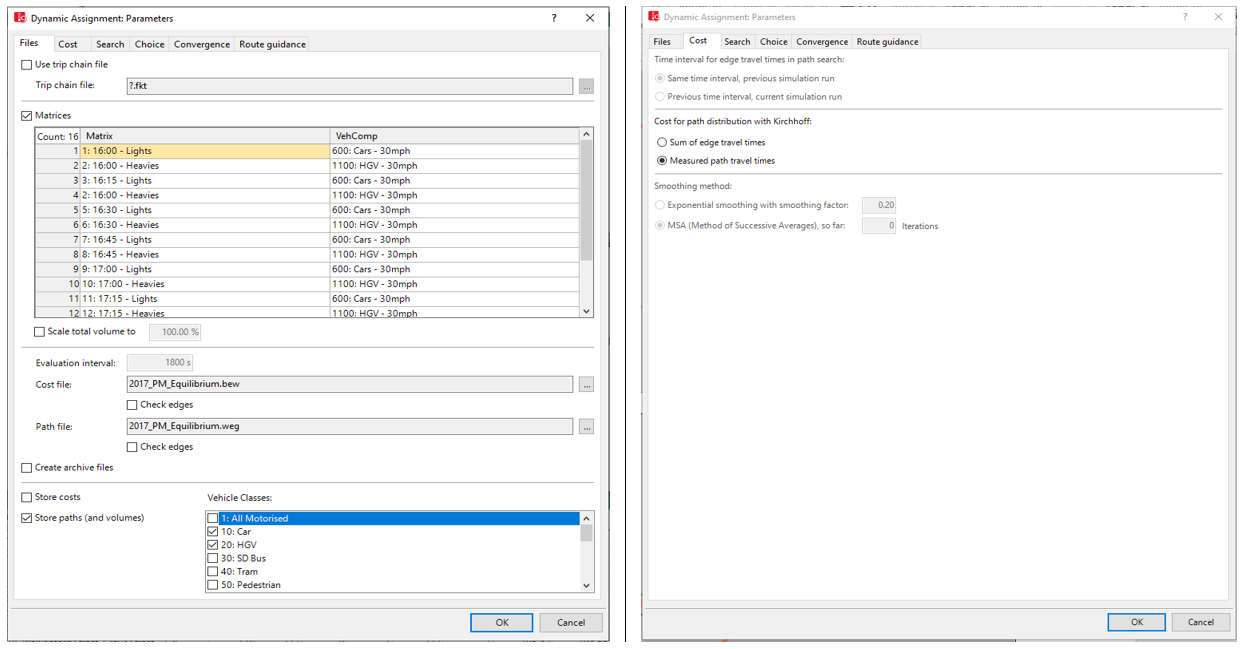
Task: Open Route guidance tab in left window
Action: 272,44
